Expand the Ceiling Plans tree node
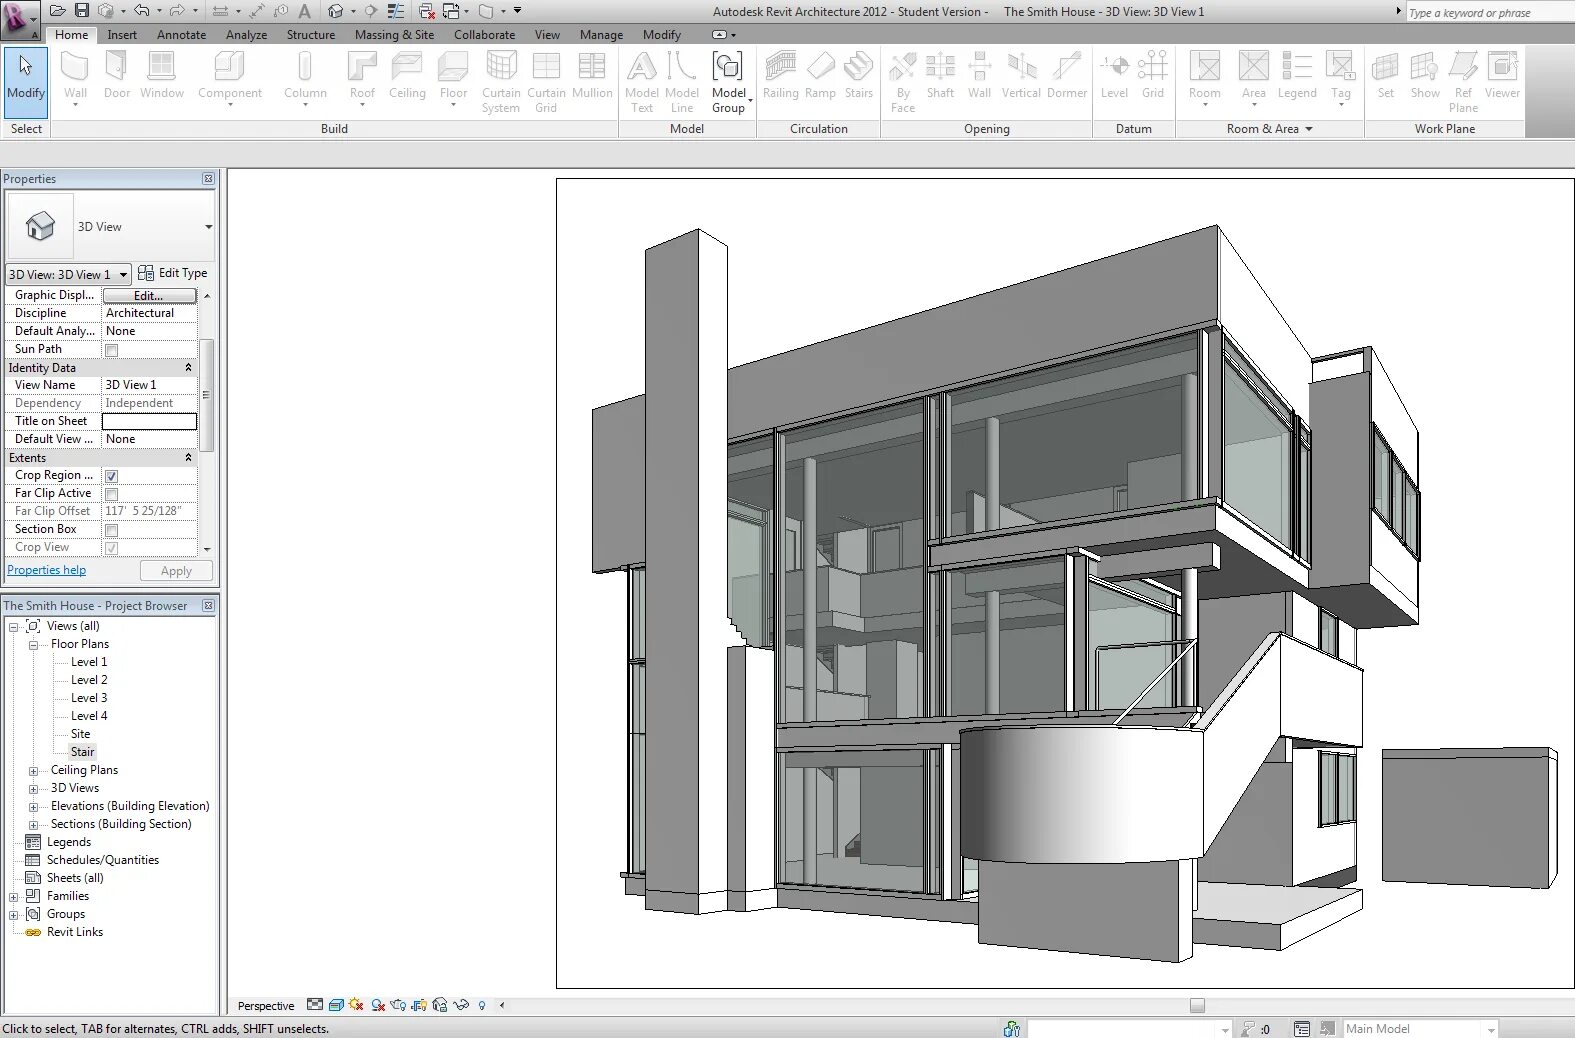Screen dimensions: 1575x1038 tap(33, 771)
